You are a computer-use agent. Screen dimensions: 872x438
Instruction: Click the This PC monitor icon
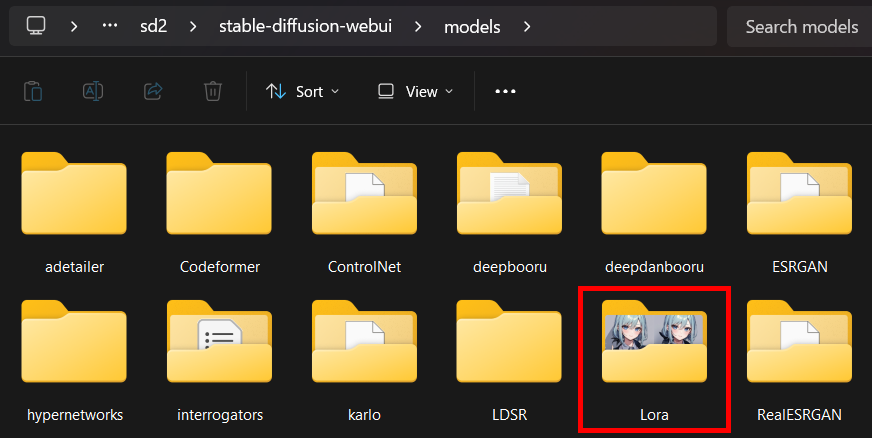[x=36, y=26]
